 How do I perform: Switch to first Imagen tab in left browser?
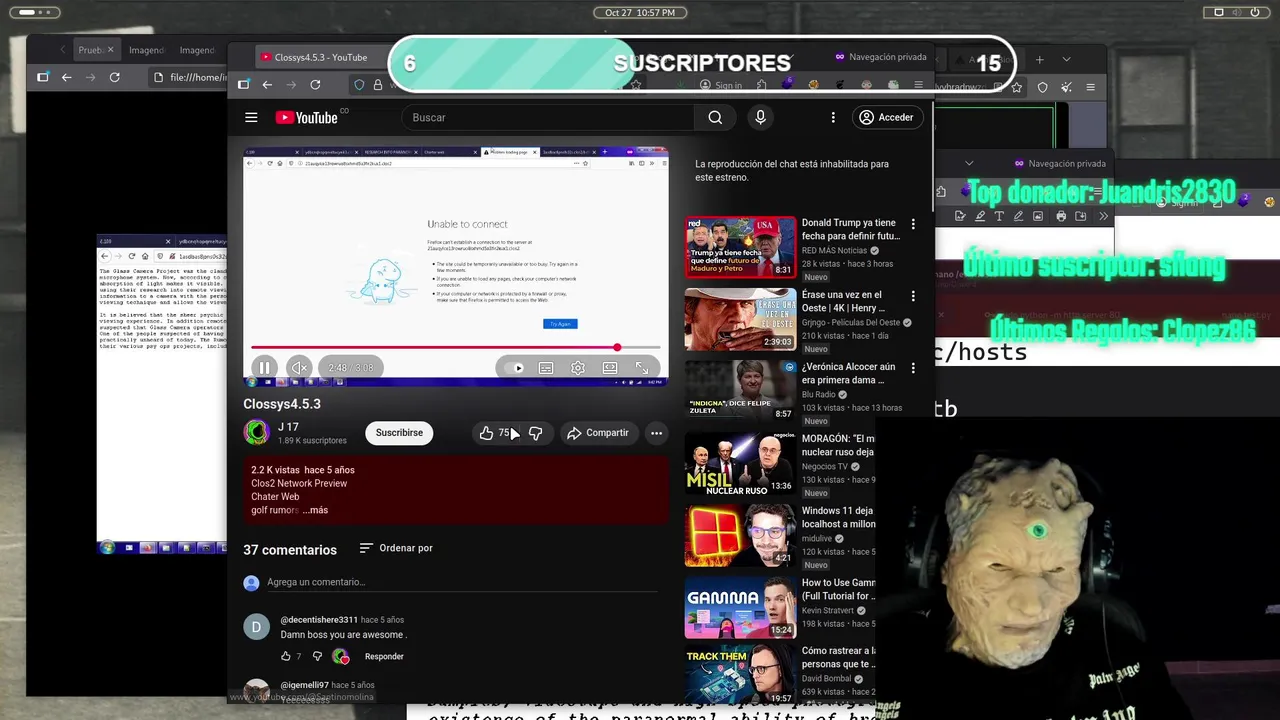point(146,50)
